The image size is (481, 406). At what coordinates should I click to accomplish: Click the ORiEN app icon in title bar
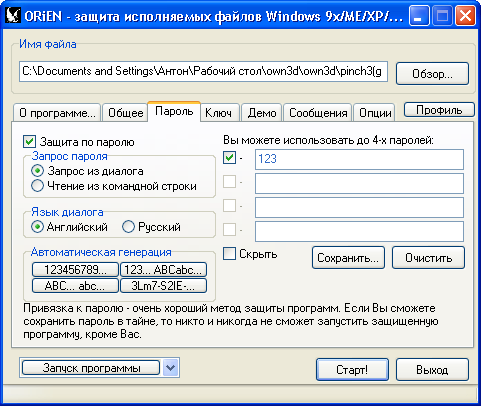[x=13, y=16]
